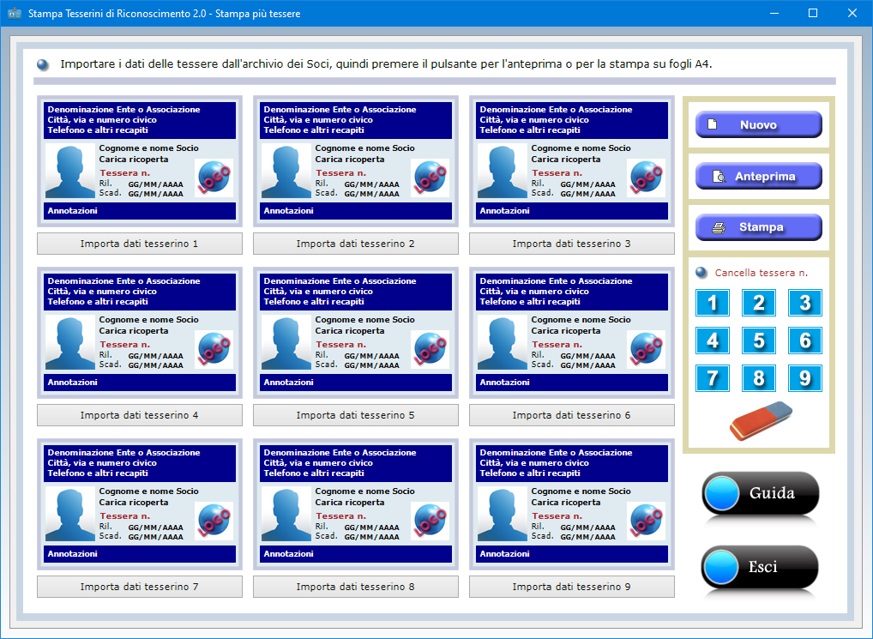Select the card preview above tesserino 2

(x=356, y=161)
